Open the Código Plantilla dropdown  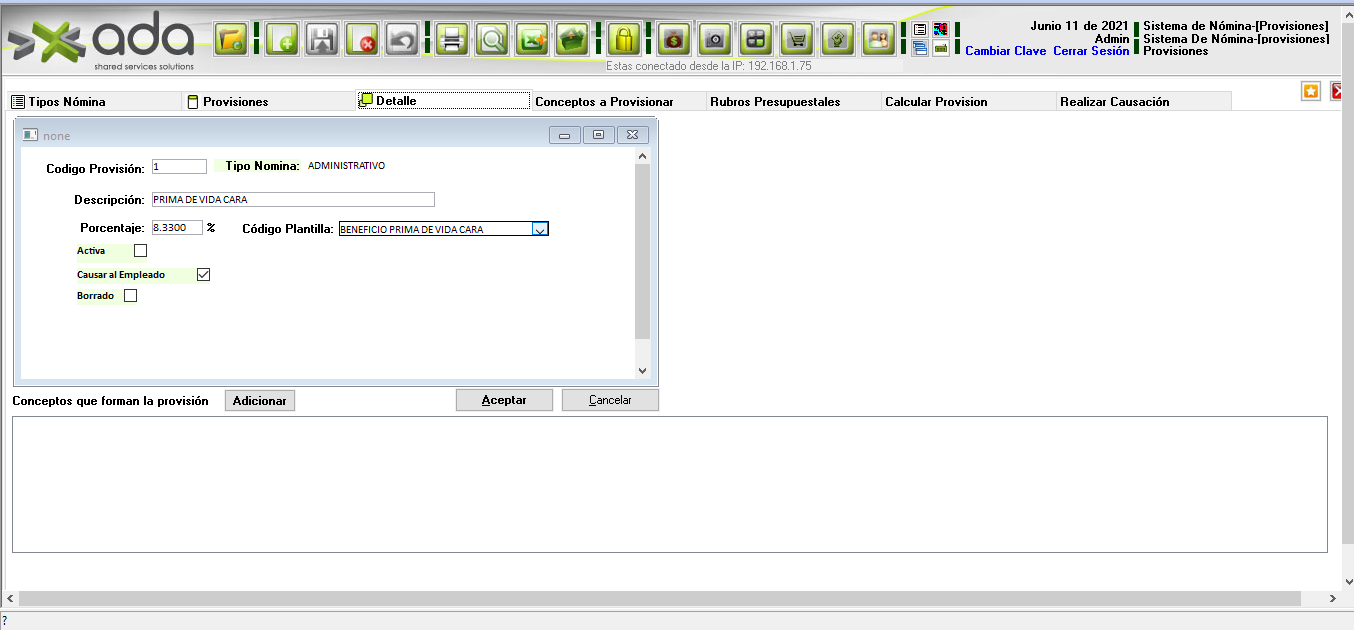(x=539, y=229)
